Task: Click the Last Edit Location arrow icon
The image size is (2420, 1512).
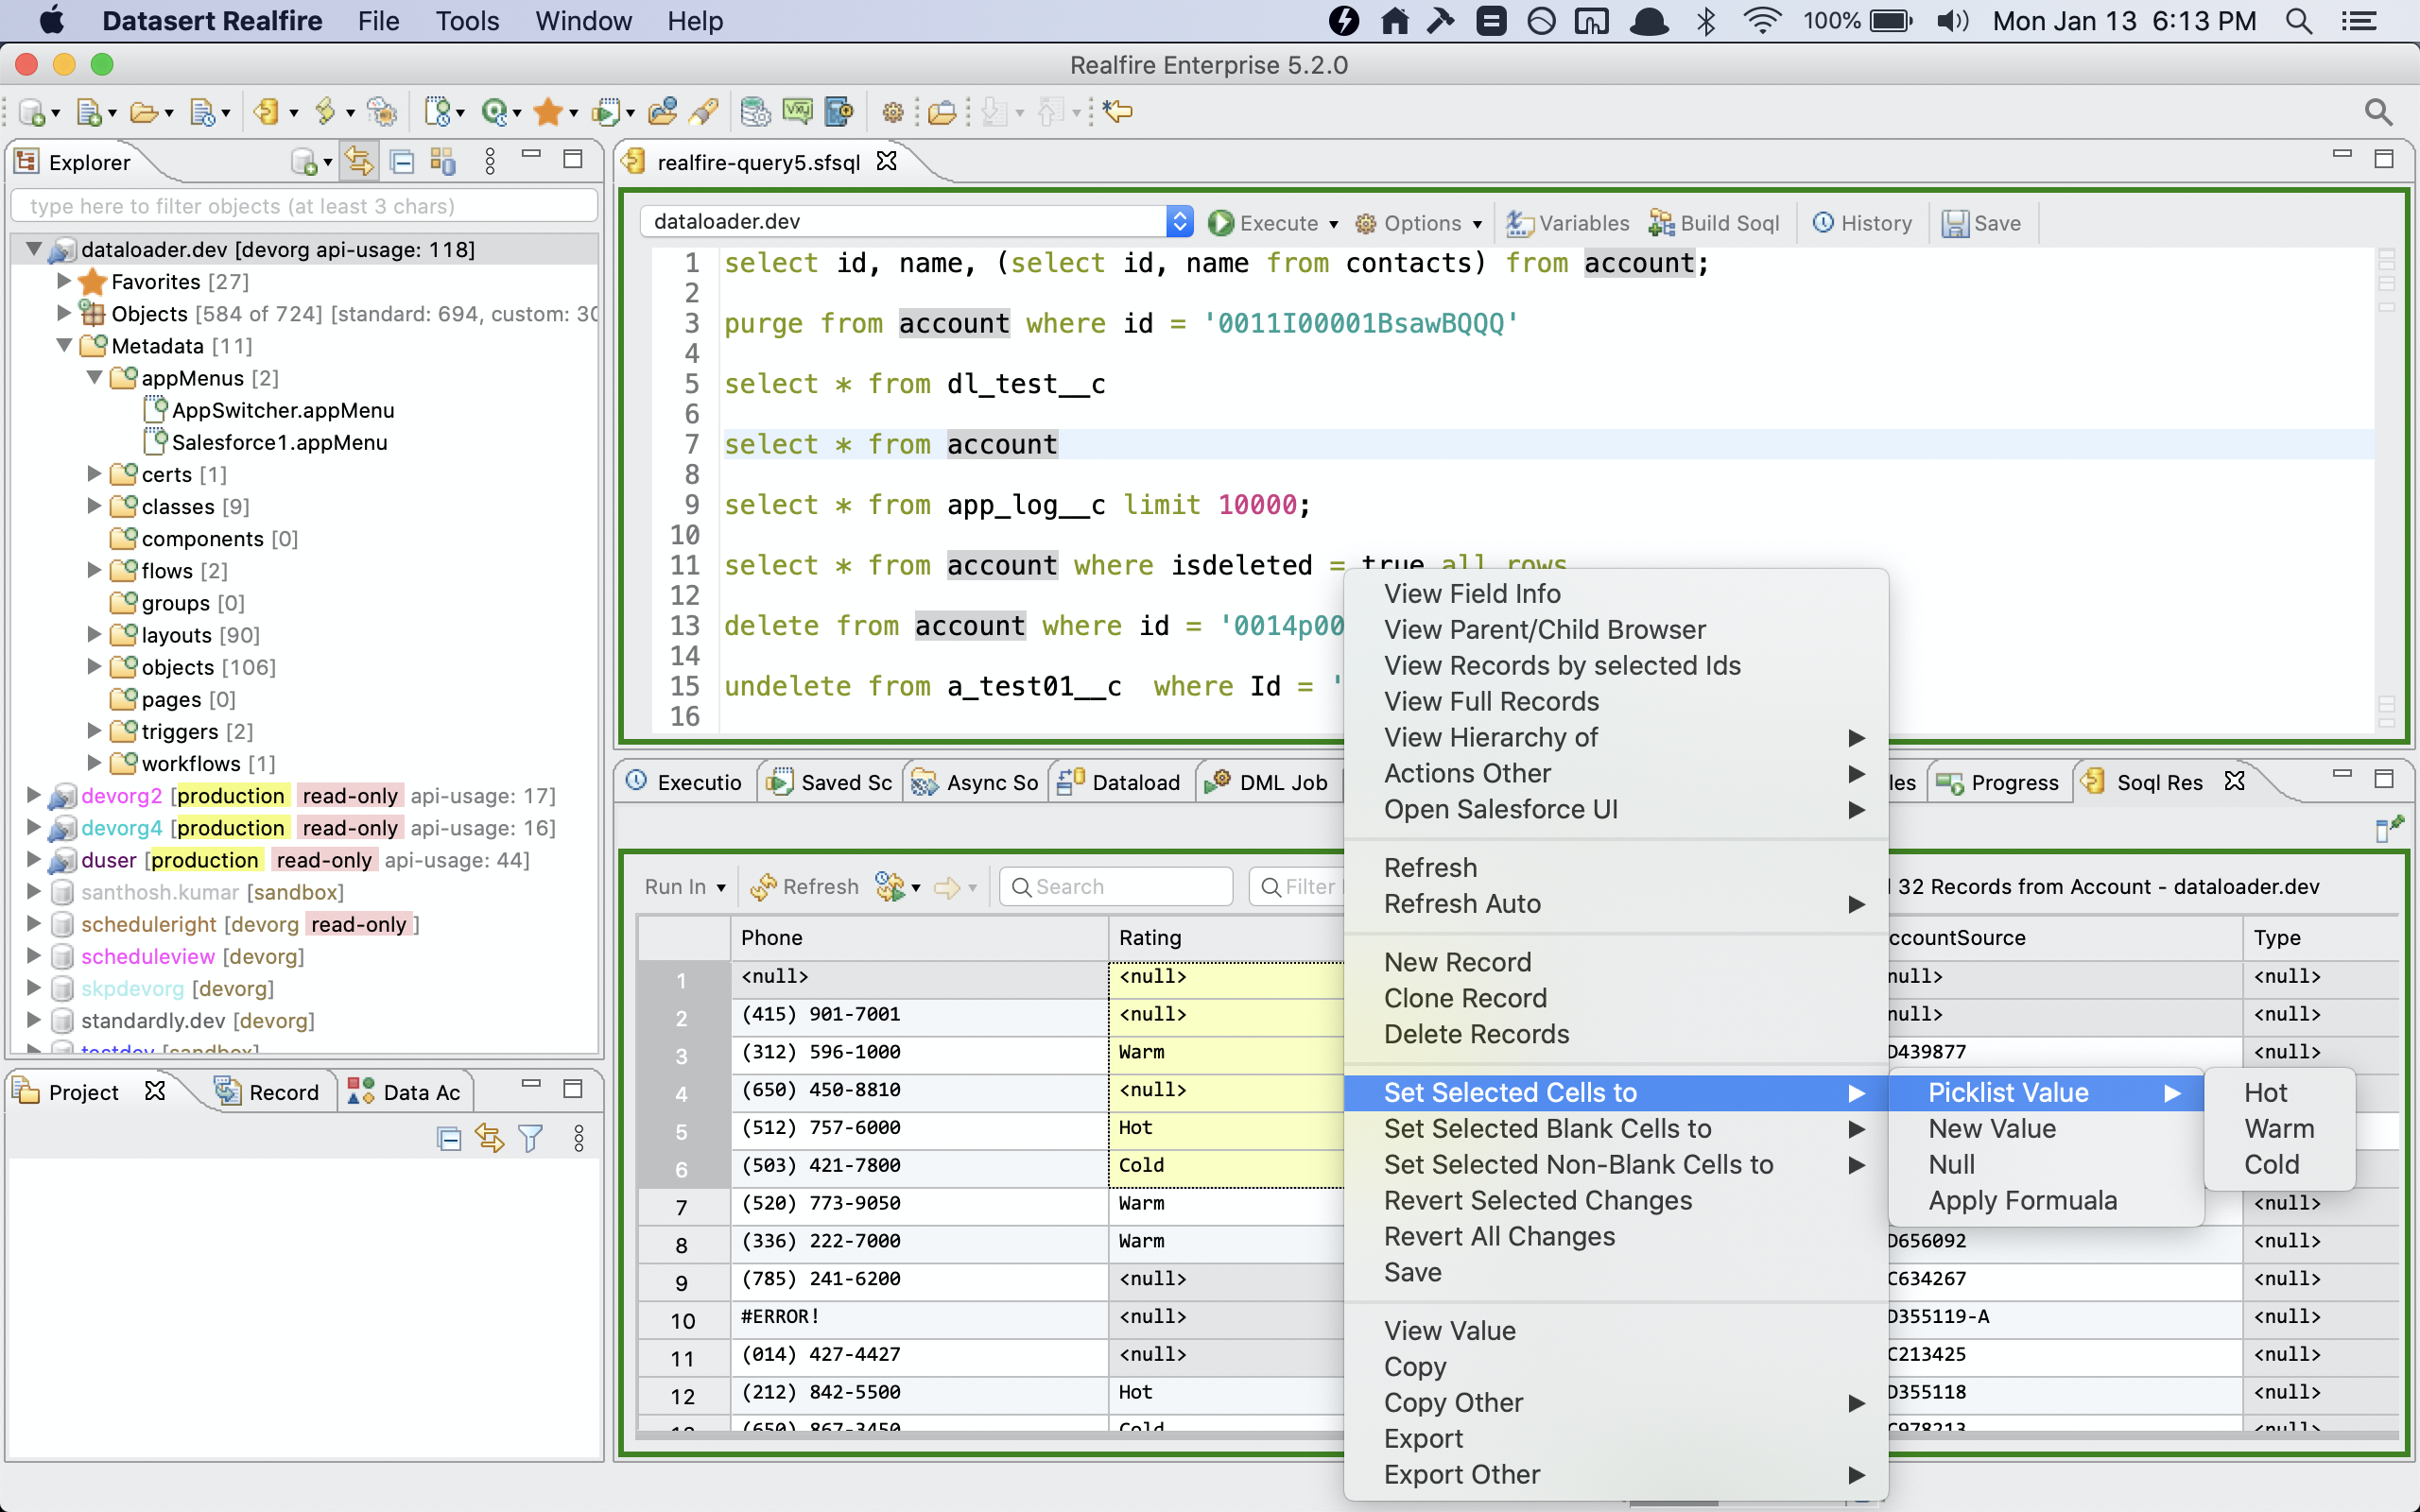Action: tap(1118, 112)
